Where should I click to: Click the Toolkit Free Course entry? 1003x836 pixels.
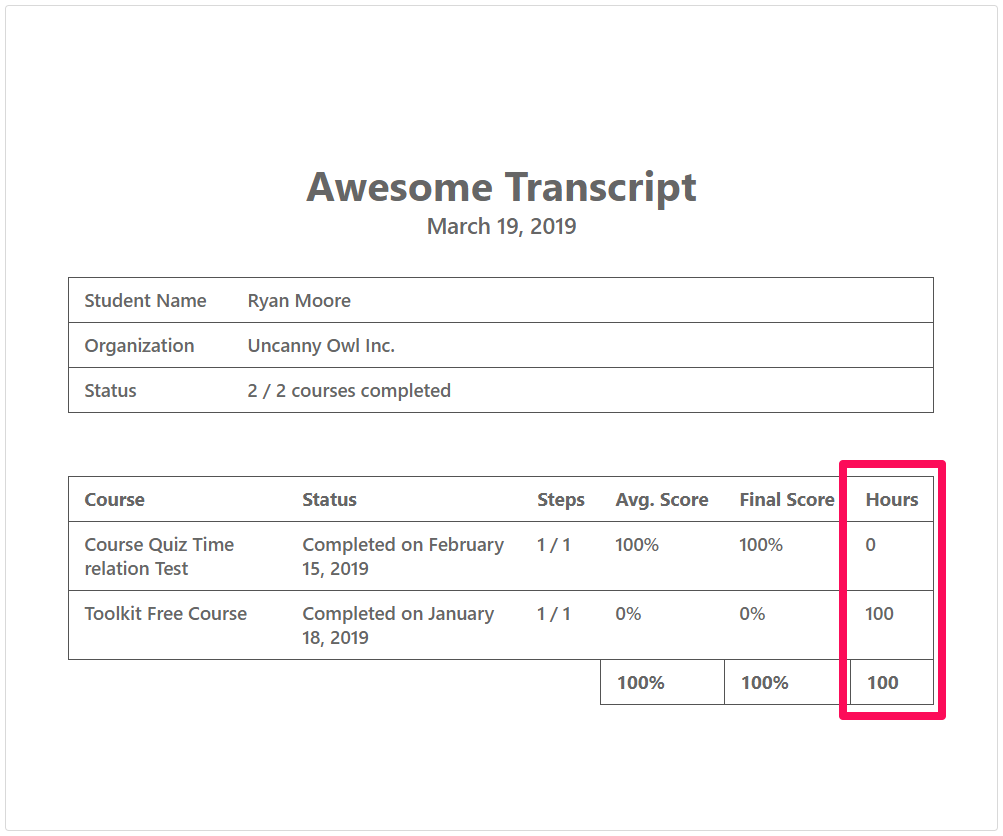point(165,614)
